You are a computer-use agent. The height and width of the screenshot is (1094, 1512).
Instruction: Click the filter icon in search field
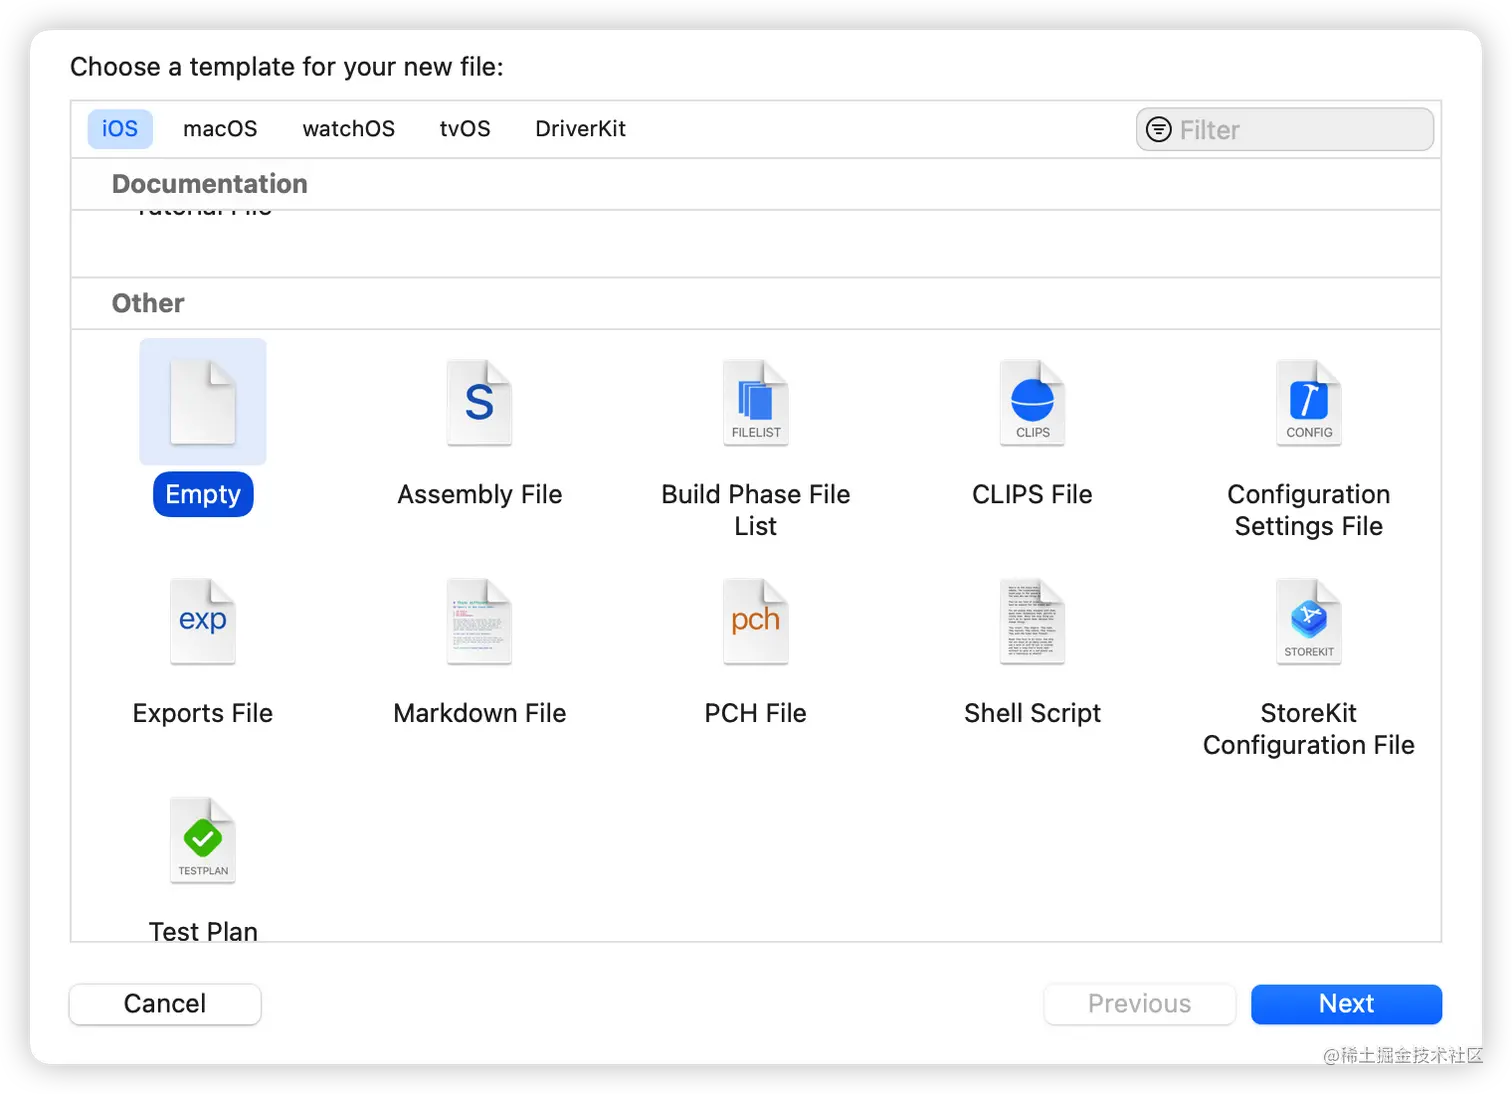coord(1158,129)
